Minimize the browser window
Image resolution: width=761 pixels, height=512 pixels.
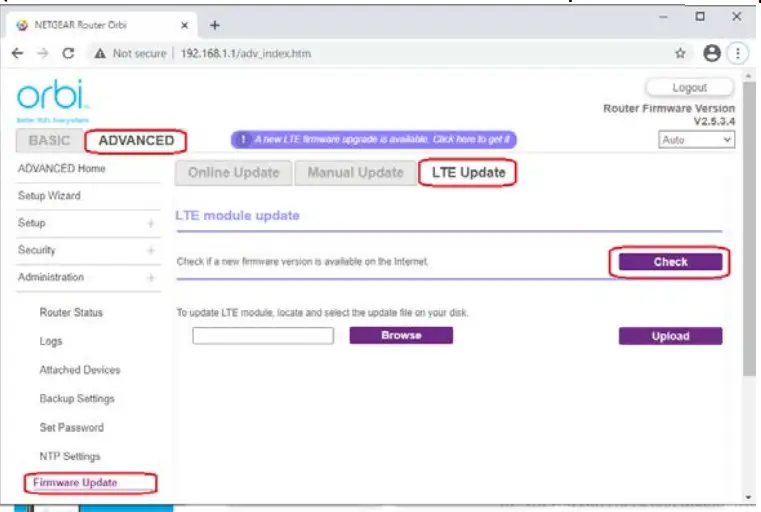coord(663,17)
